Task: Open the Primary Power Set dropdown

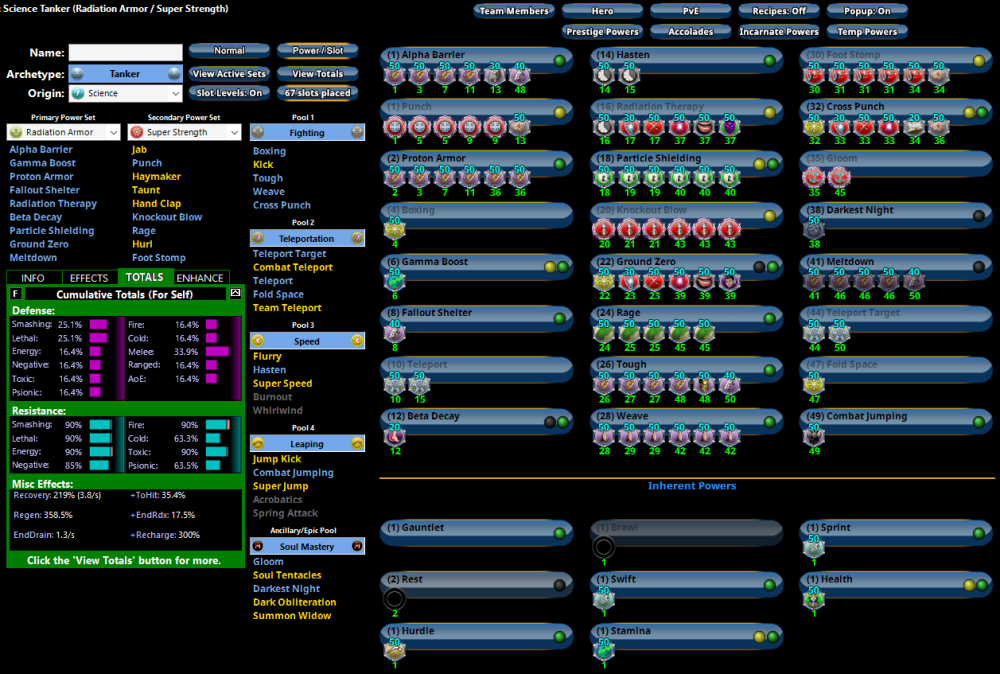Action: tap(62, 132)
